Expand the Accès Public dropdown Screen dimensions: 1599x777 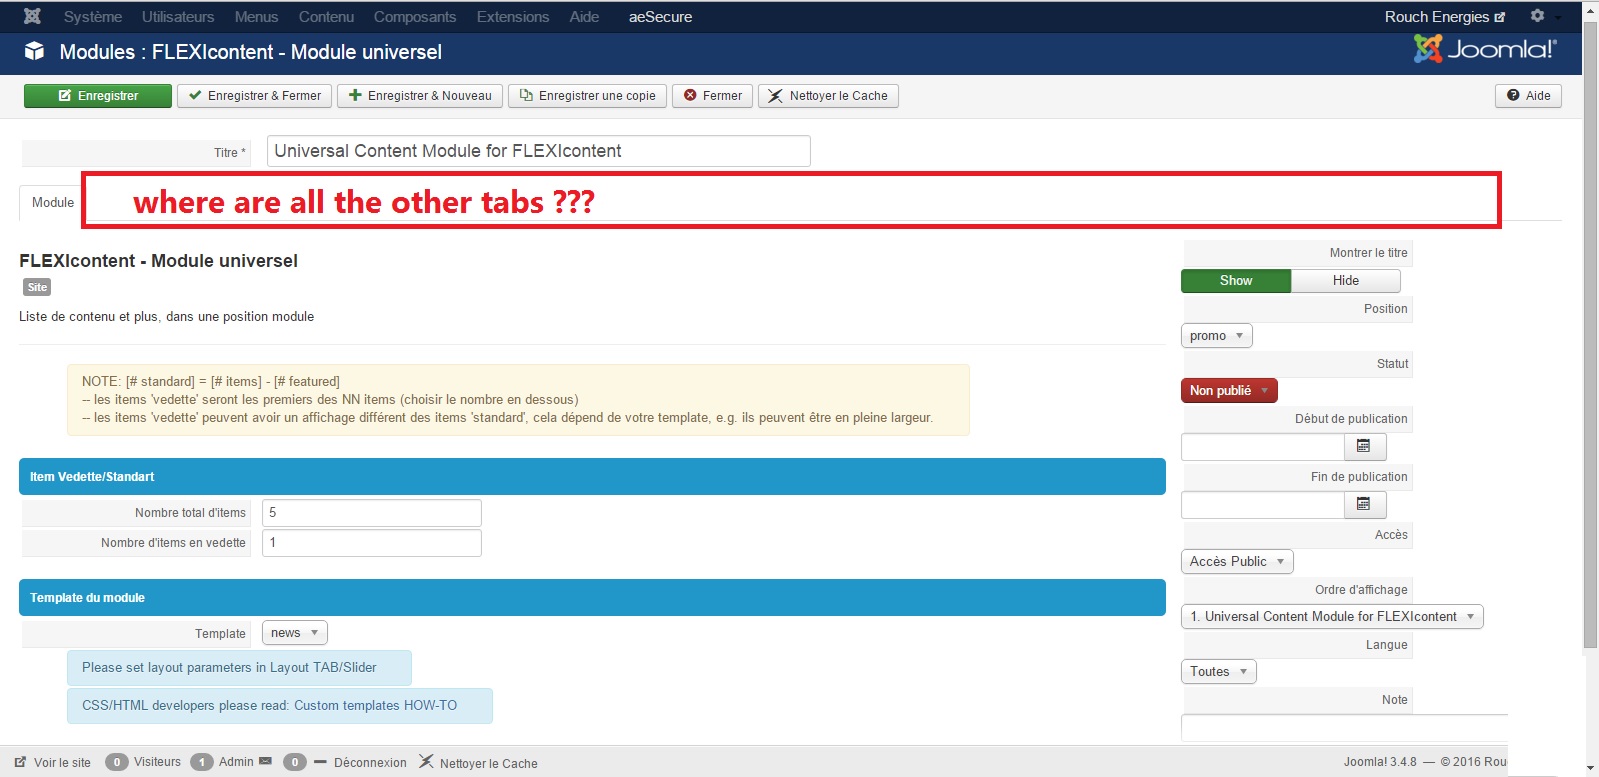click(x=1237, y=562)
